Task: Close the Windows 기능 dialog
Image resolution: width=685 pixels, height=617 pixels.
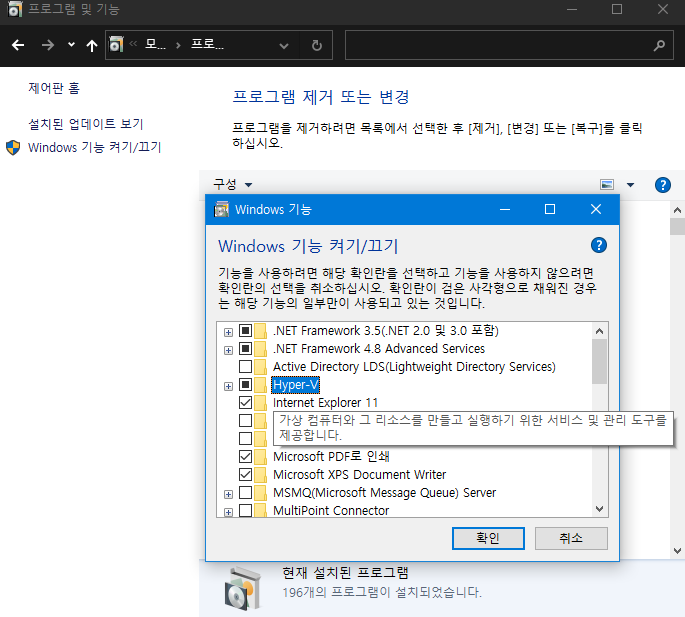Action: tap(596, 209)
